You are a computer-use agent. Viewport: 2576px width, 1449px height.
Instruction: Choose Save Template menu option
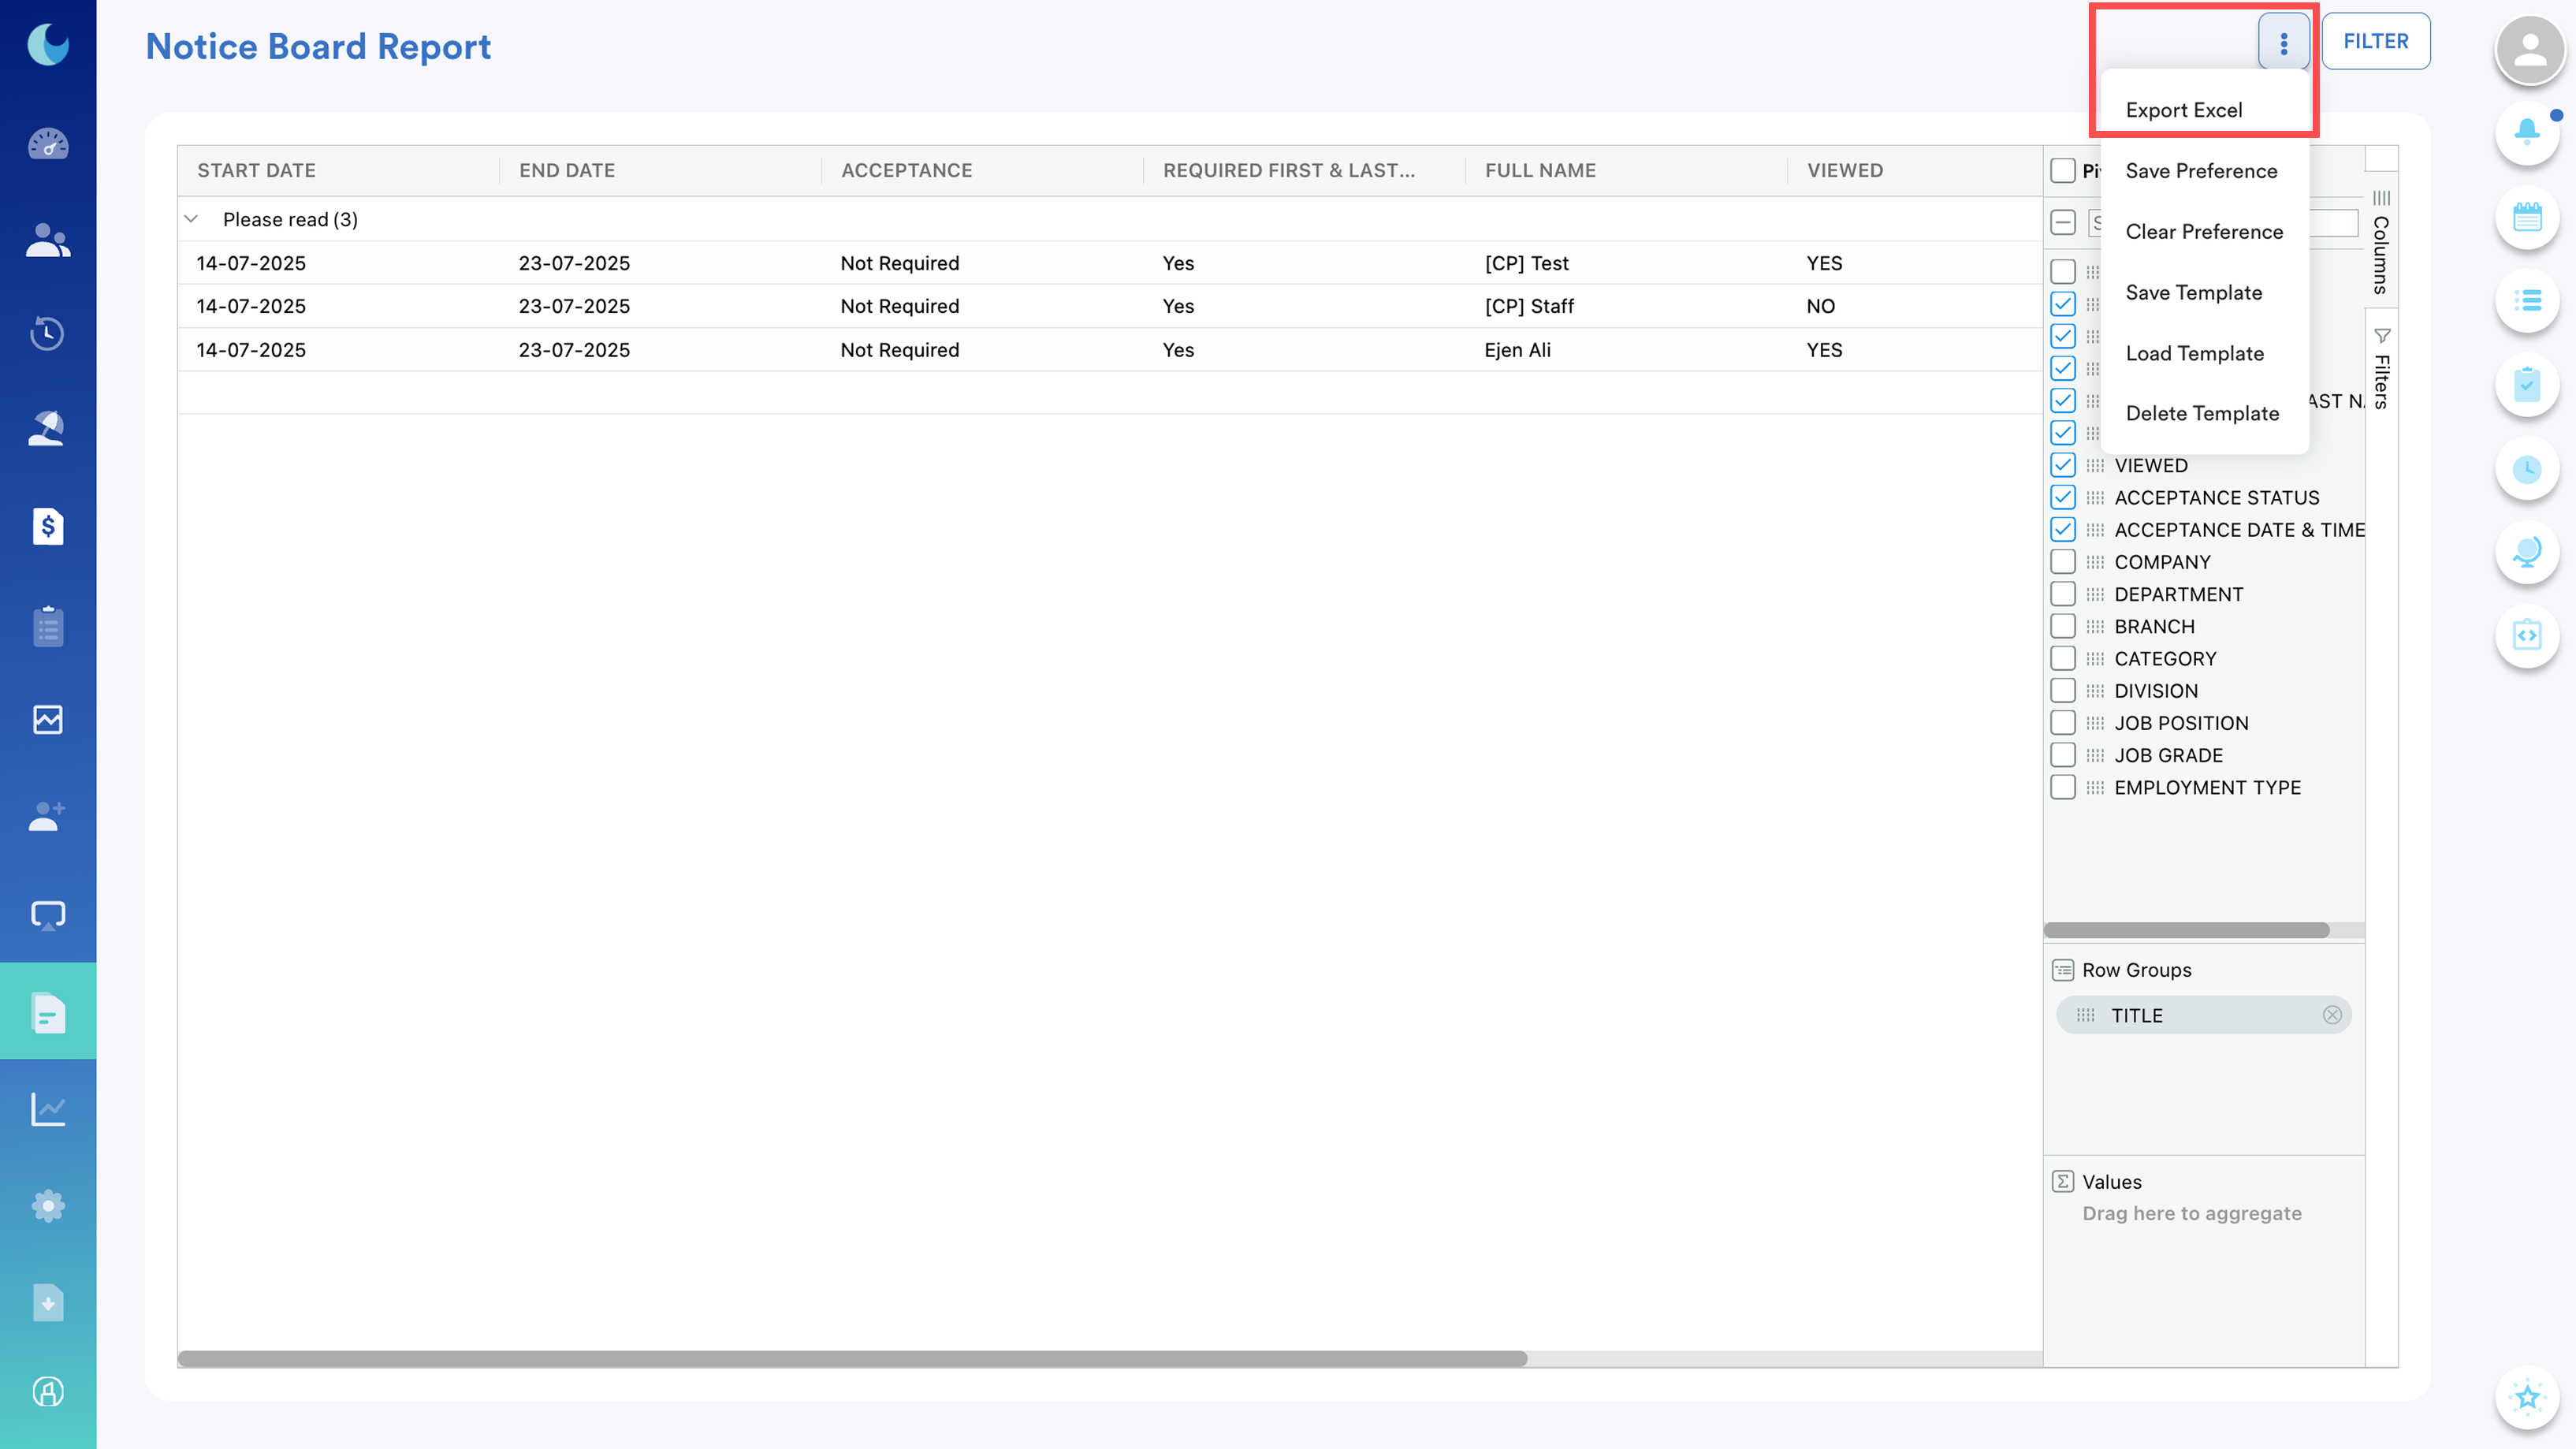2193,292
